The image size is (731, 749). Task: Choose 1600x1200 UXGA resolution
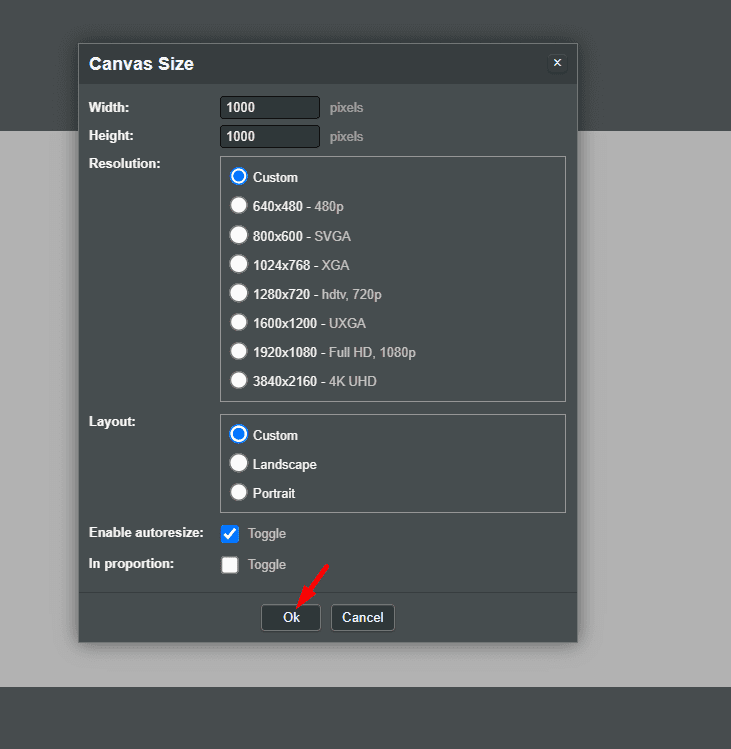pyautogui.click(x=239, y=323)
